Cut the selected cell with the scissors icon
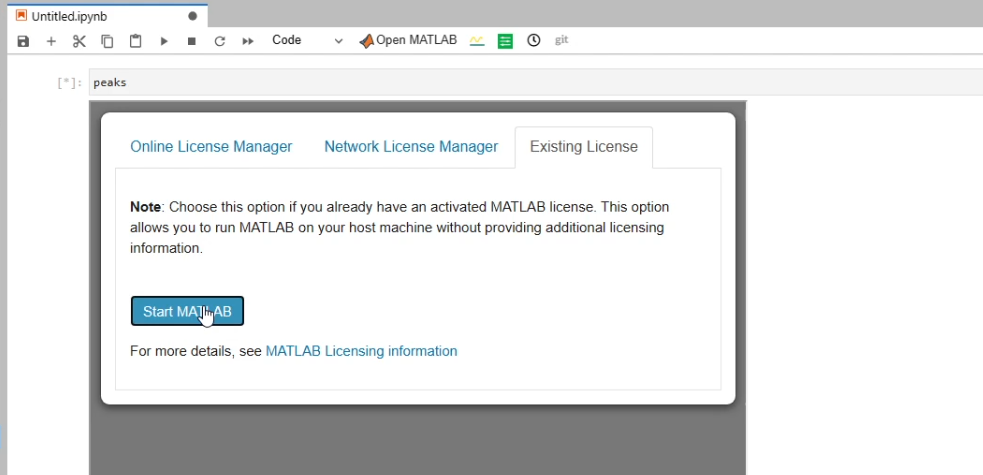Viewport: 983px width, 475px height. pyautogui.click(x=79, y=41)
